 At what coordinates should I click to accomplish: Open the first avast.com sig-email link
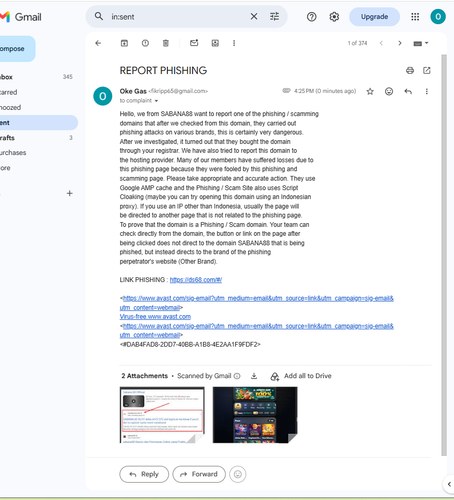(256, 303)
